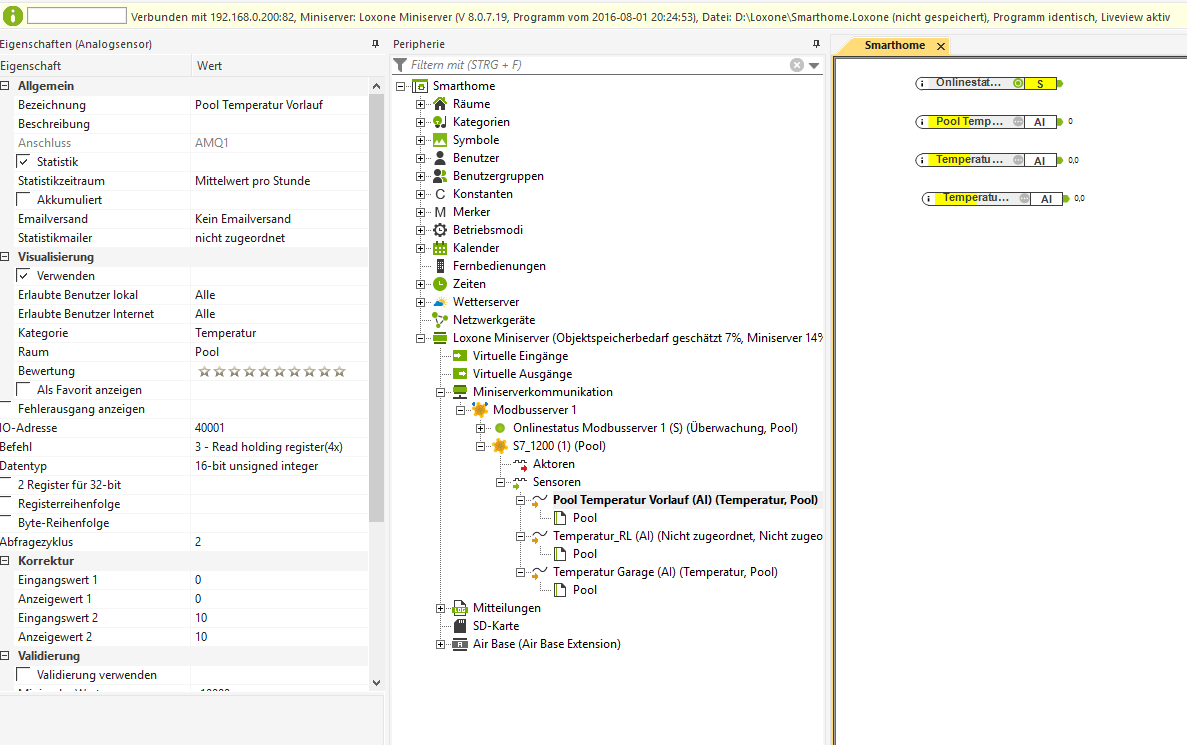
Task: Select Temperatur Garage sensor in tree
Action: [664, 572]
